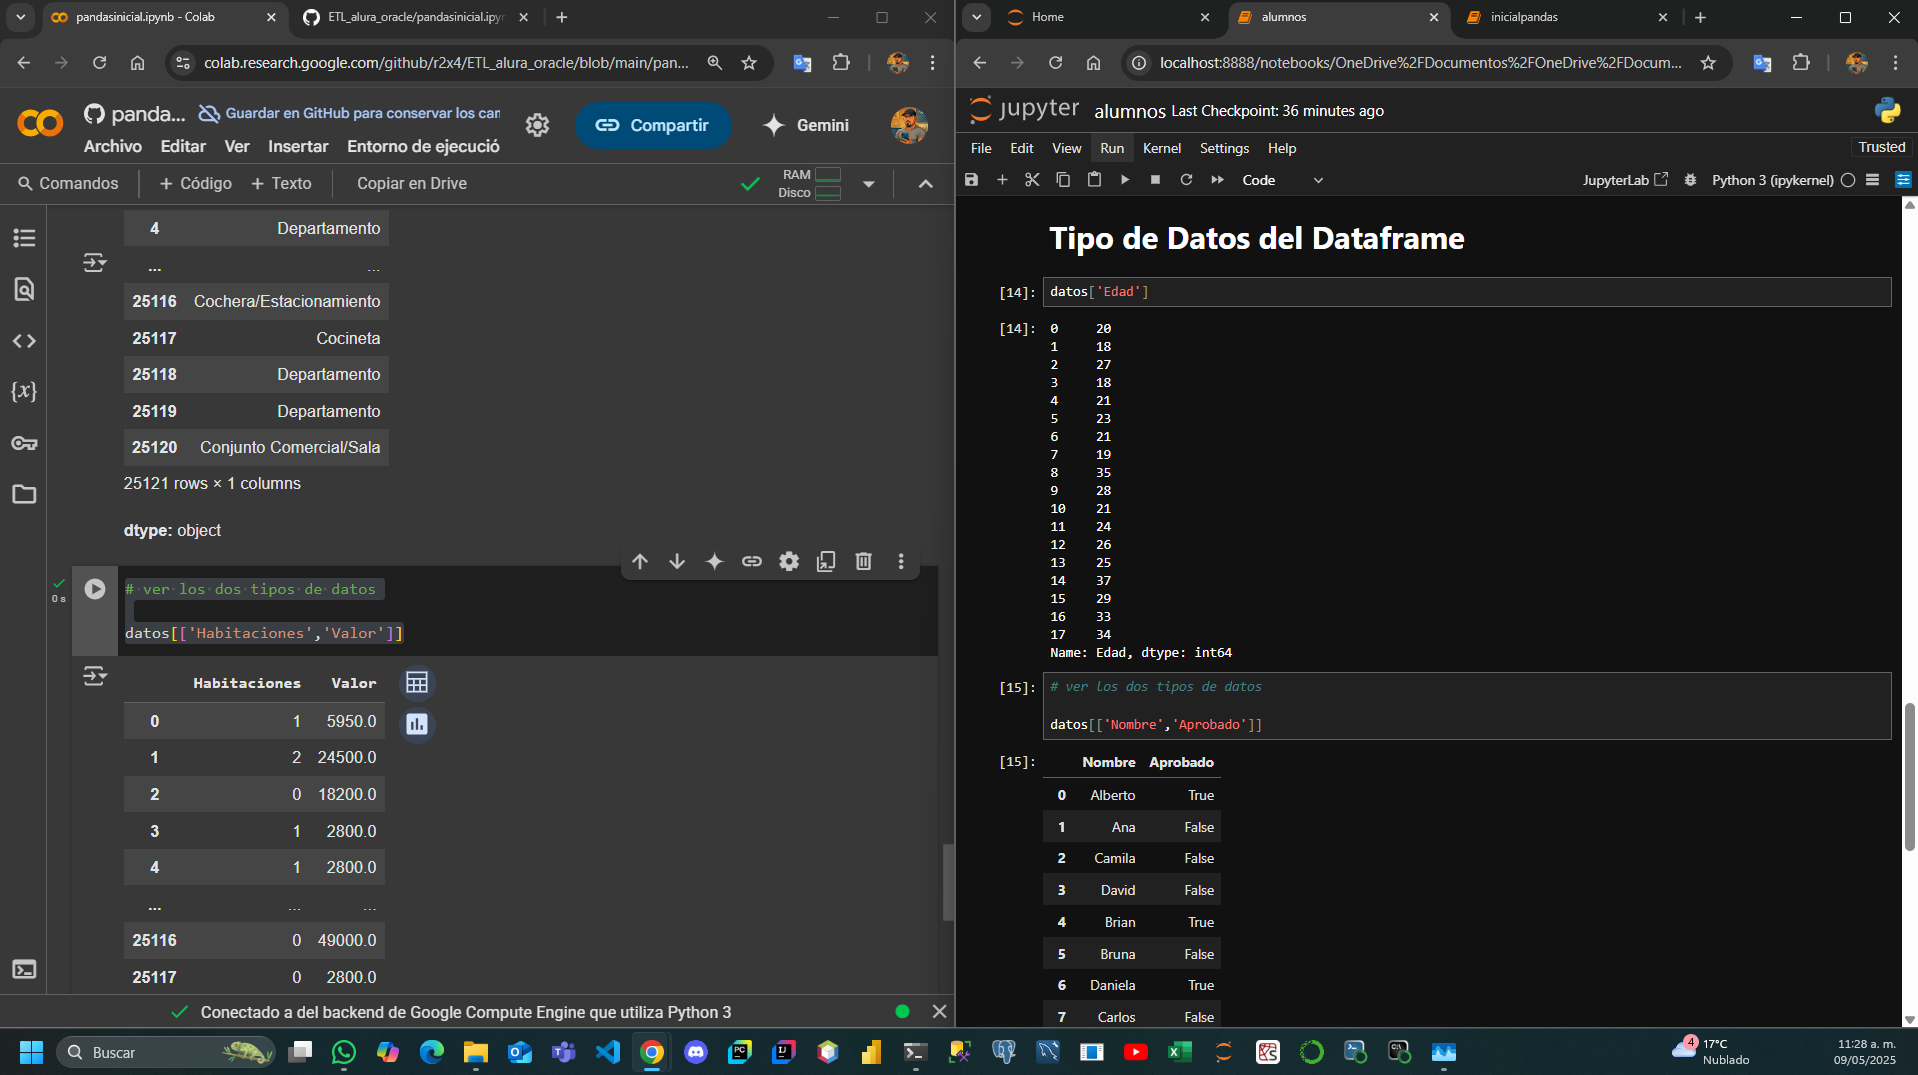Copy link to cell icon
This screenshot has width=1918, height=1075.
click(752, 562)
